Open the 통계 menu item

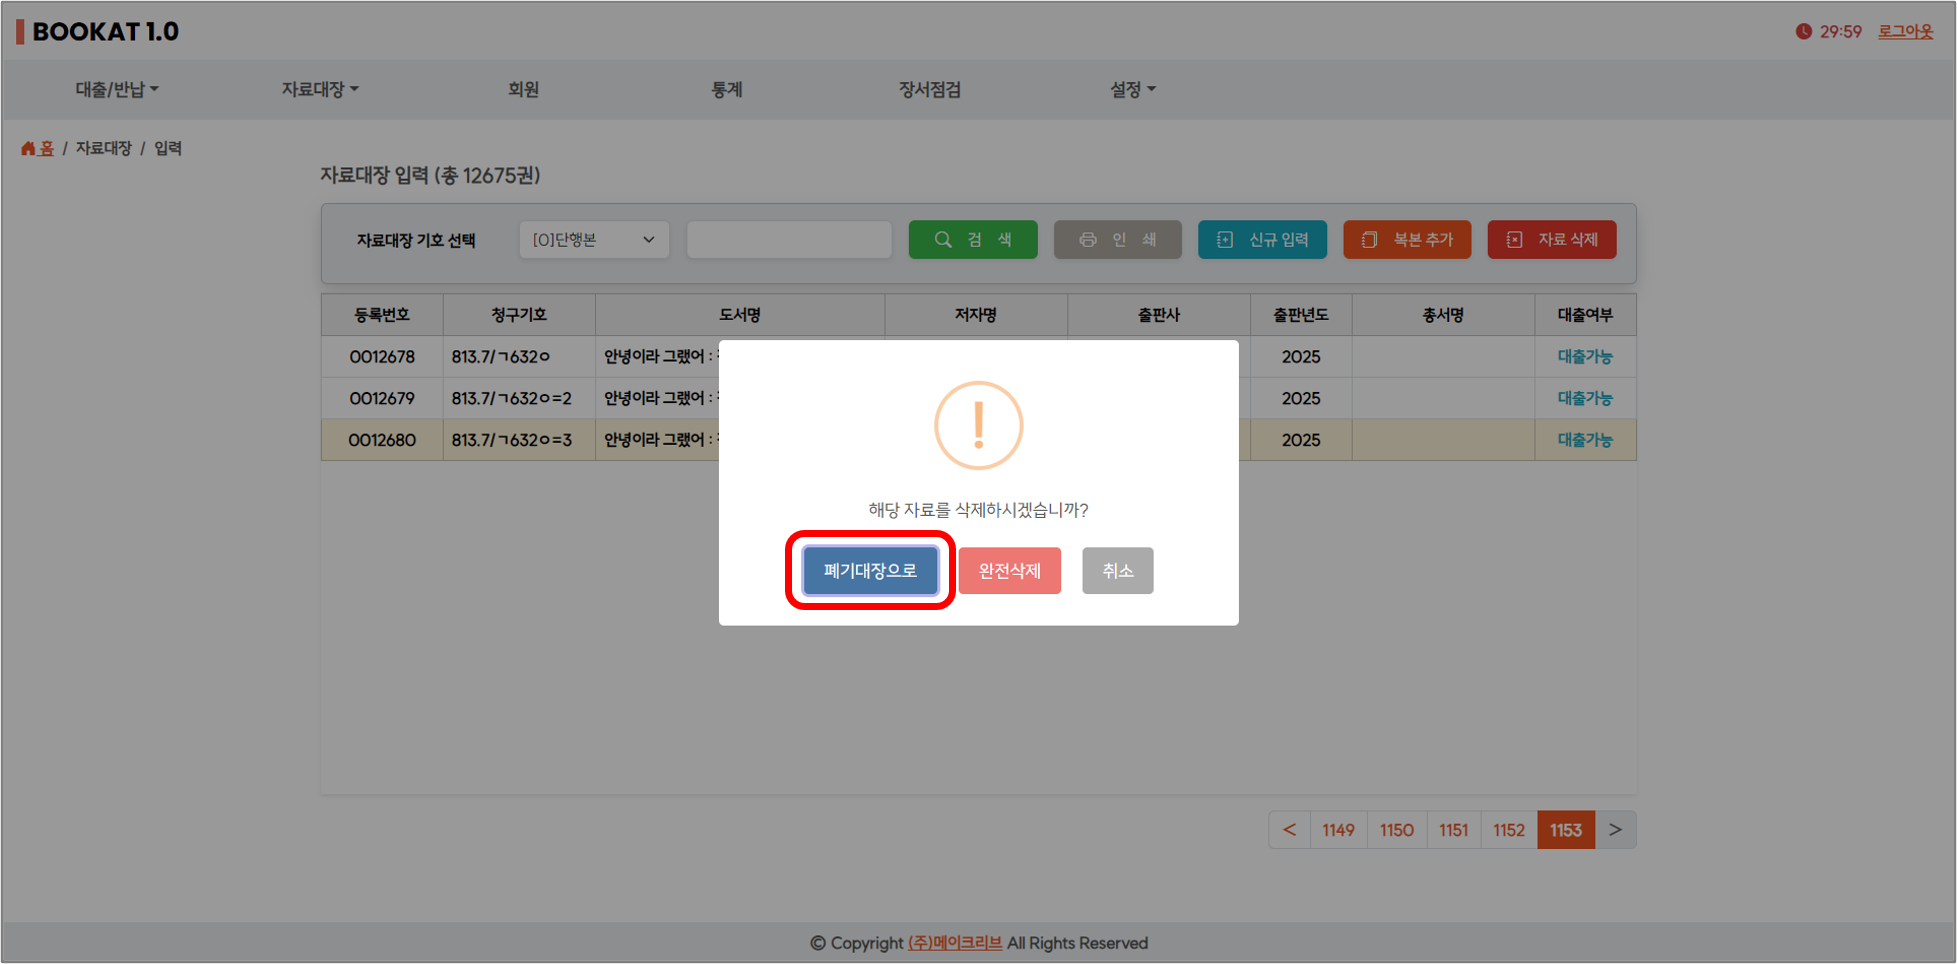tap(726, 89)
